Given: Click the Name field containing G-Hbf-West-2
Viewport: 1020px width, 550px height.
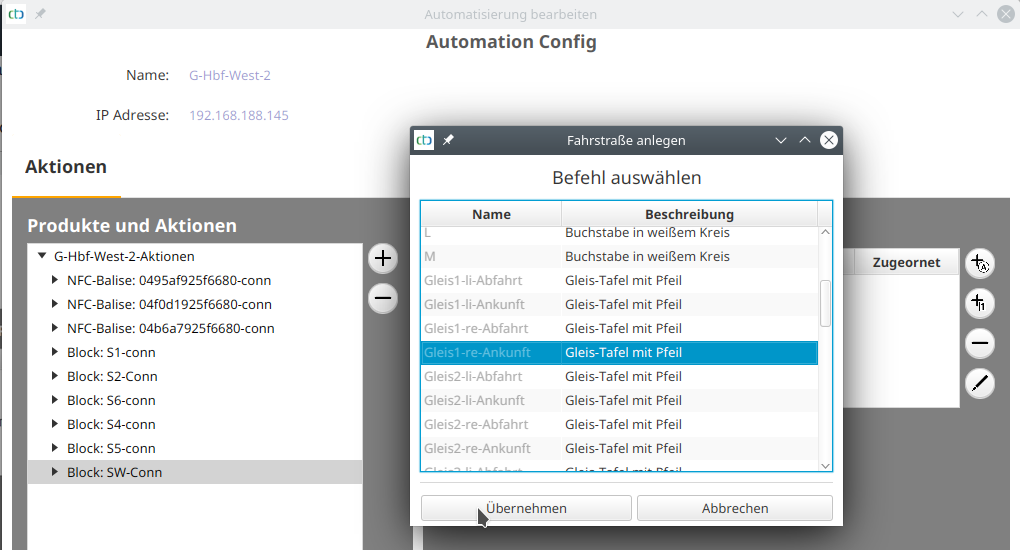Looking at the screenshot, I should pyautogui.click(x=230, y=75).
